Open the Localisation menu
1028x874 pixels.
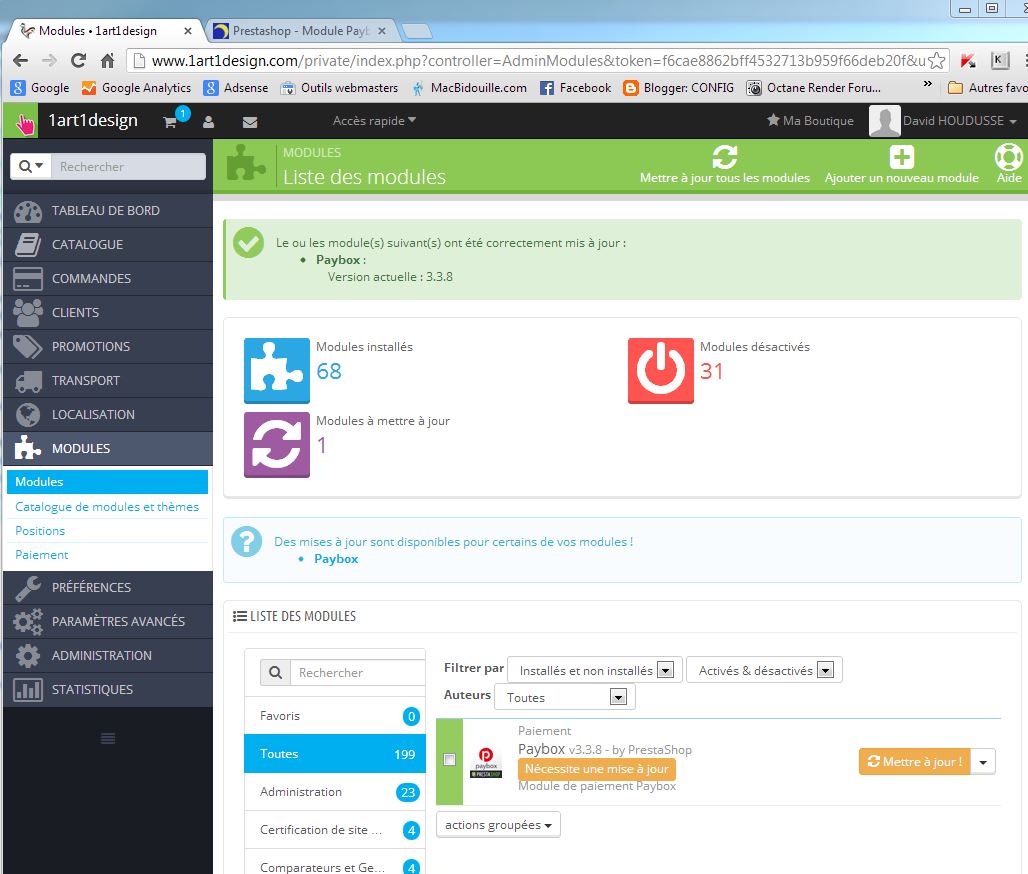point(108,415)
